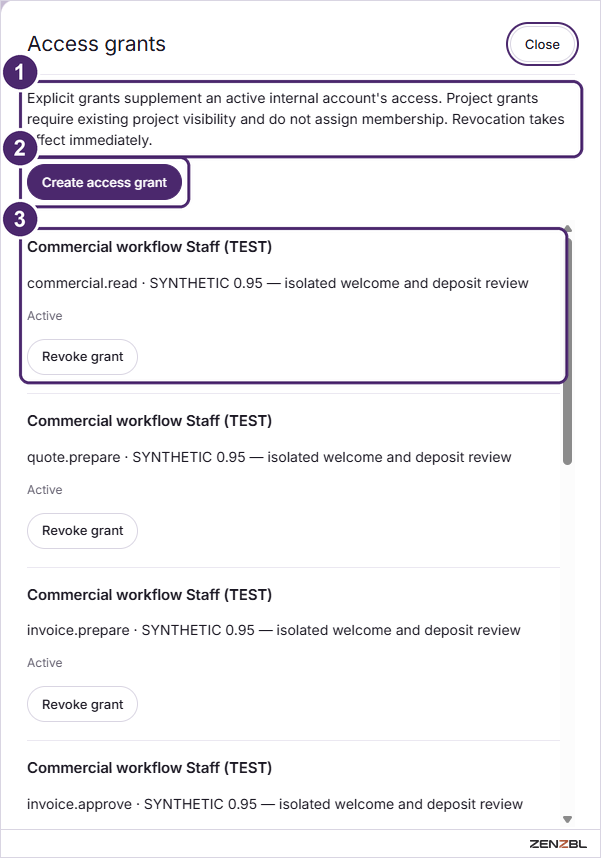Click the commercial.read grant description line
Viewport: 601px width, 858px height.
(x=278, y=283)
